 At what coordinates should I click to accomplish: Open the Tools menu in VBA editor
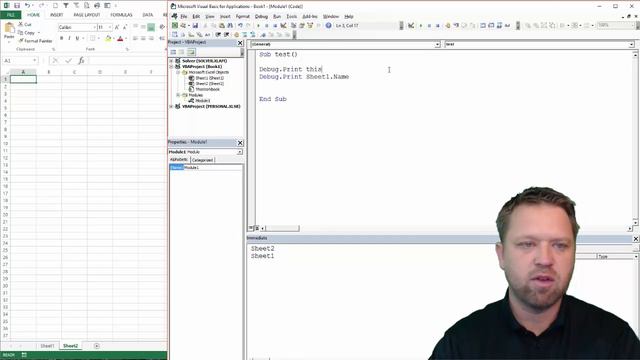coord(291,16)
